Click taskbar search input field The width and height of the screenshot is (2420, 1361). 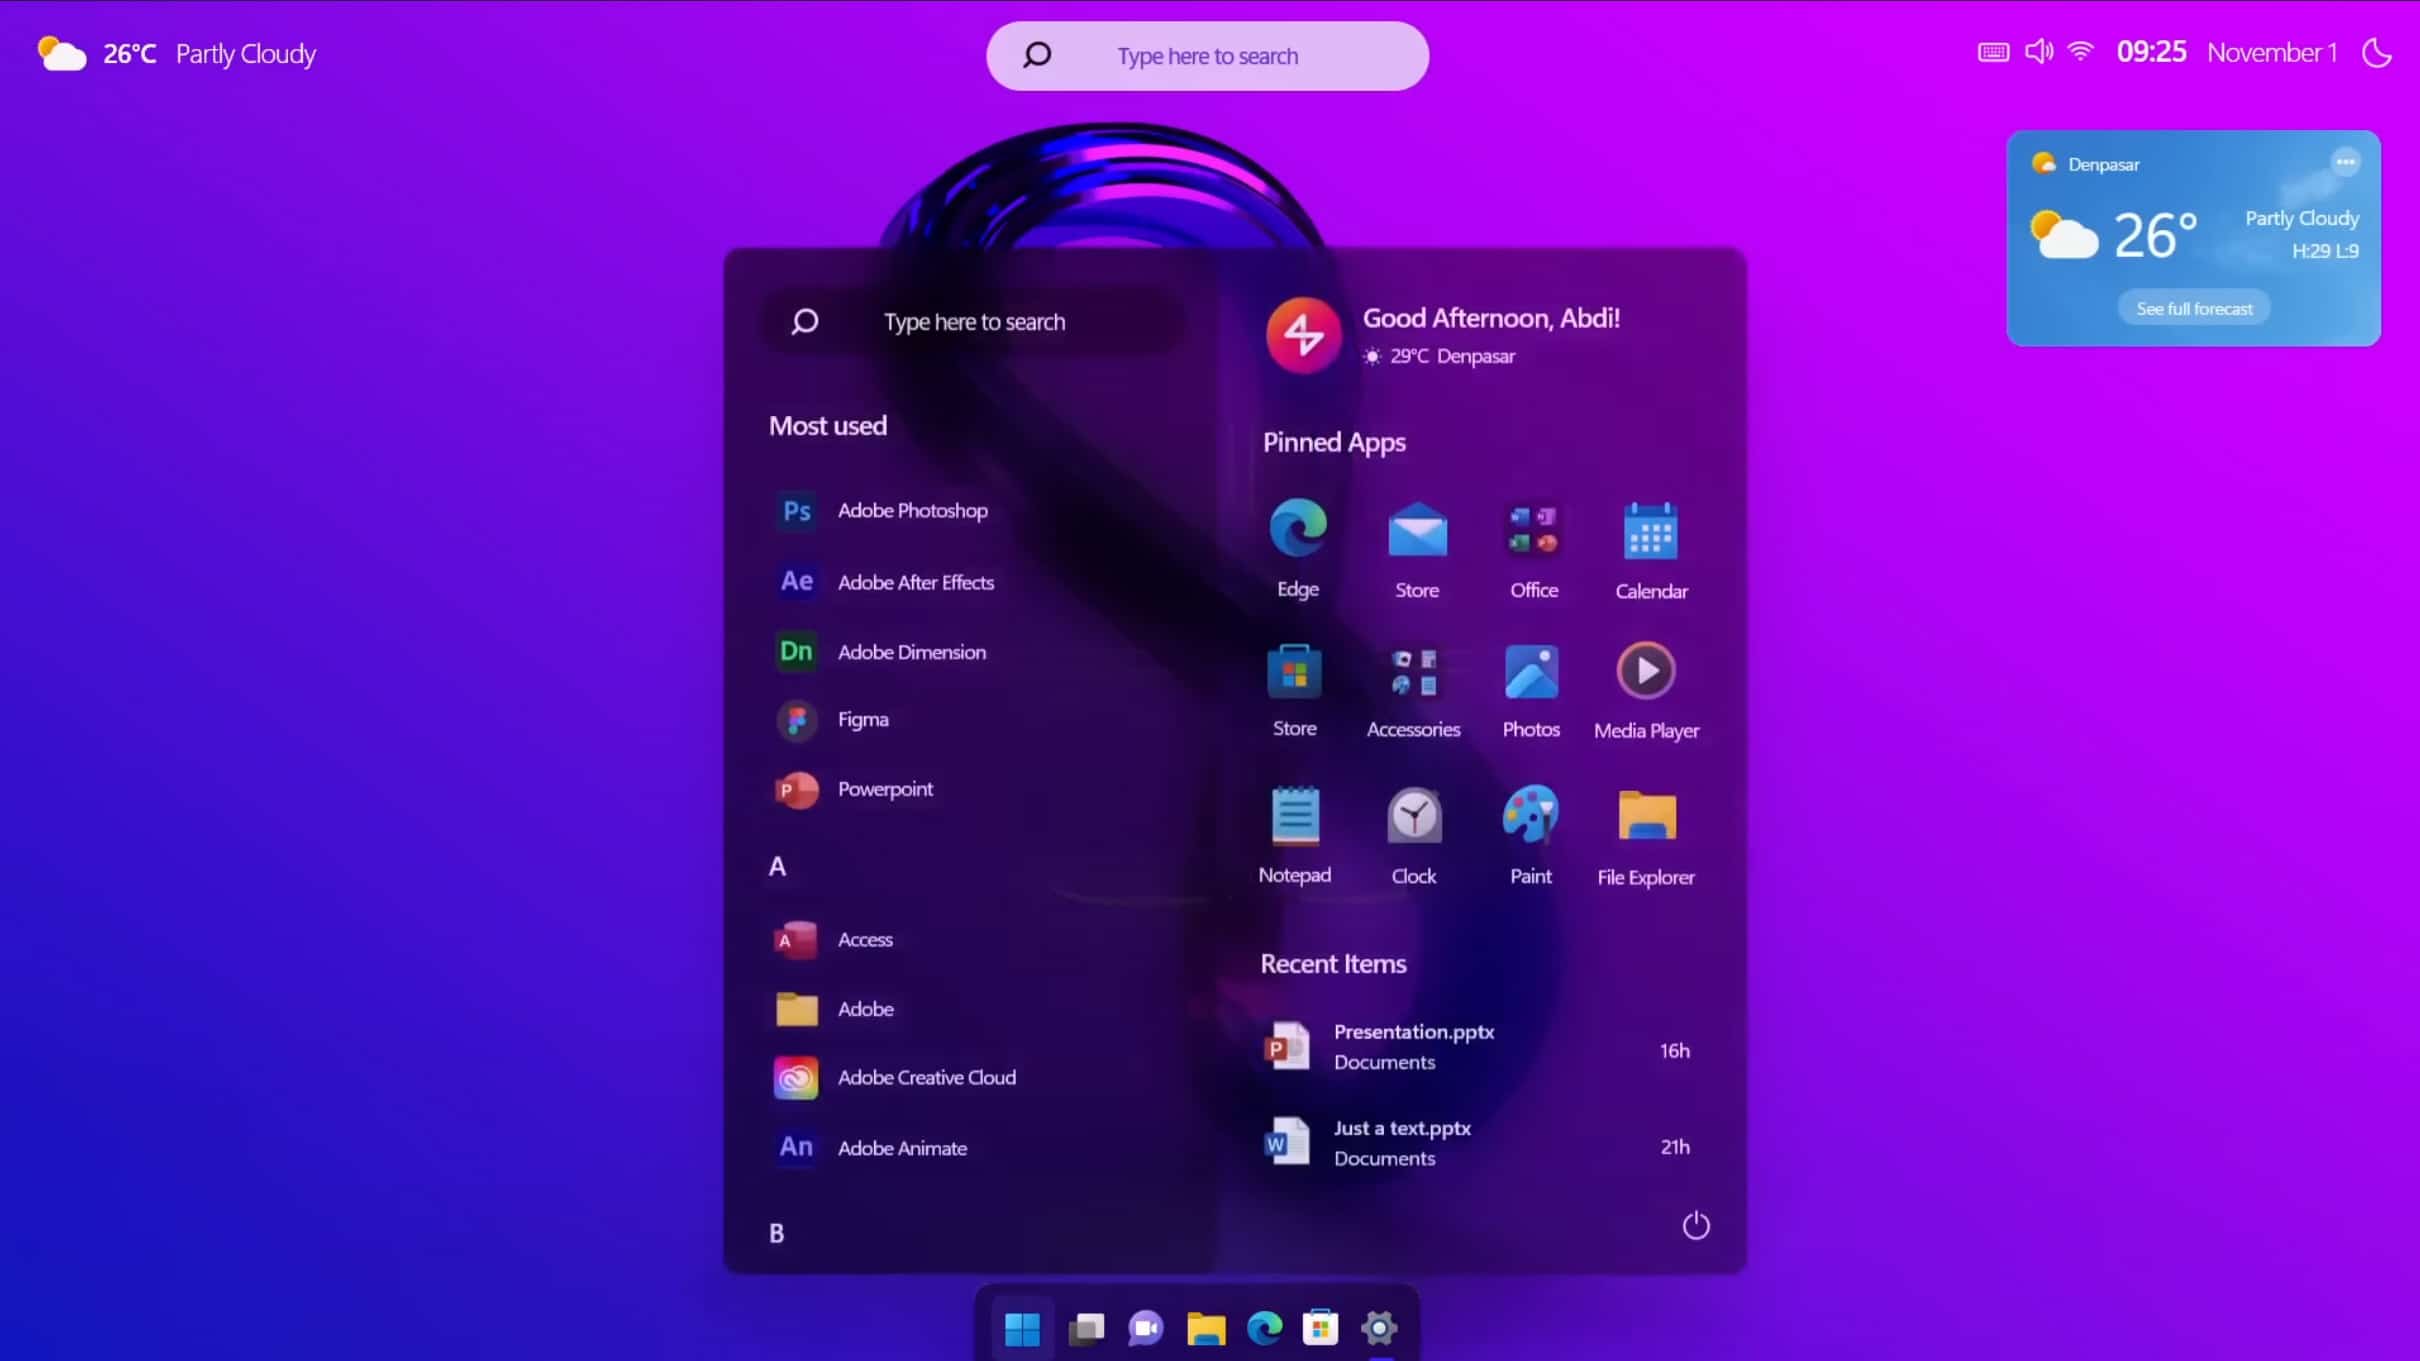tap(1210, 55)
